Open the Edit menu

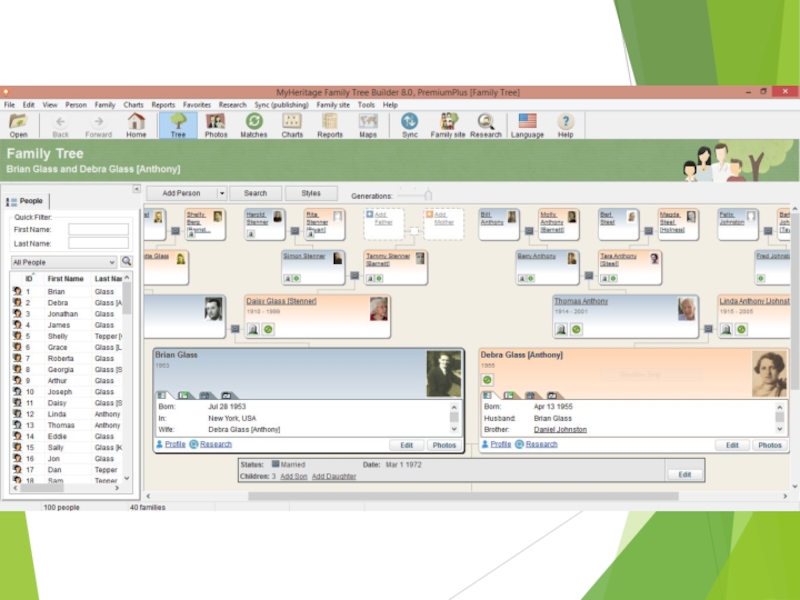tap(29, 105)
